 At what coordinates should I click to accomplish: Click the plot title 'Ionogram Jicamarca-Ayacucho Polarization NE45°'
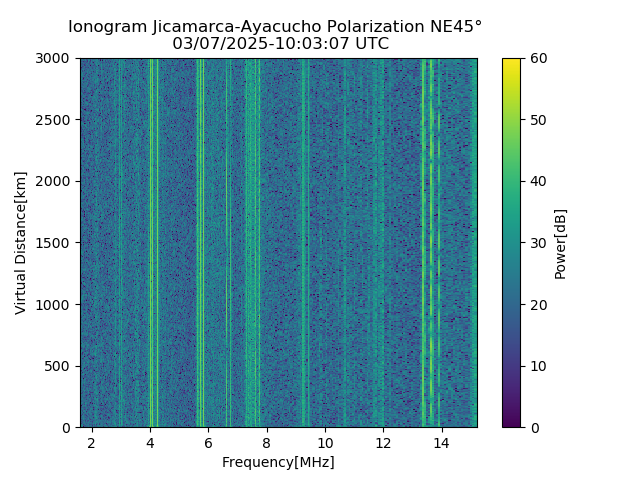275,27
